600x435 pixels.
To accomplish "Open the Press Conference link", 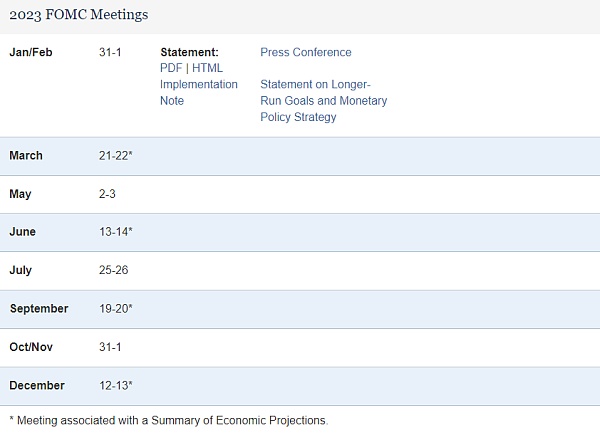I will [x=305, y=52].
